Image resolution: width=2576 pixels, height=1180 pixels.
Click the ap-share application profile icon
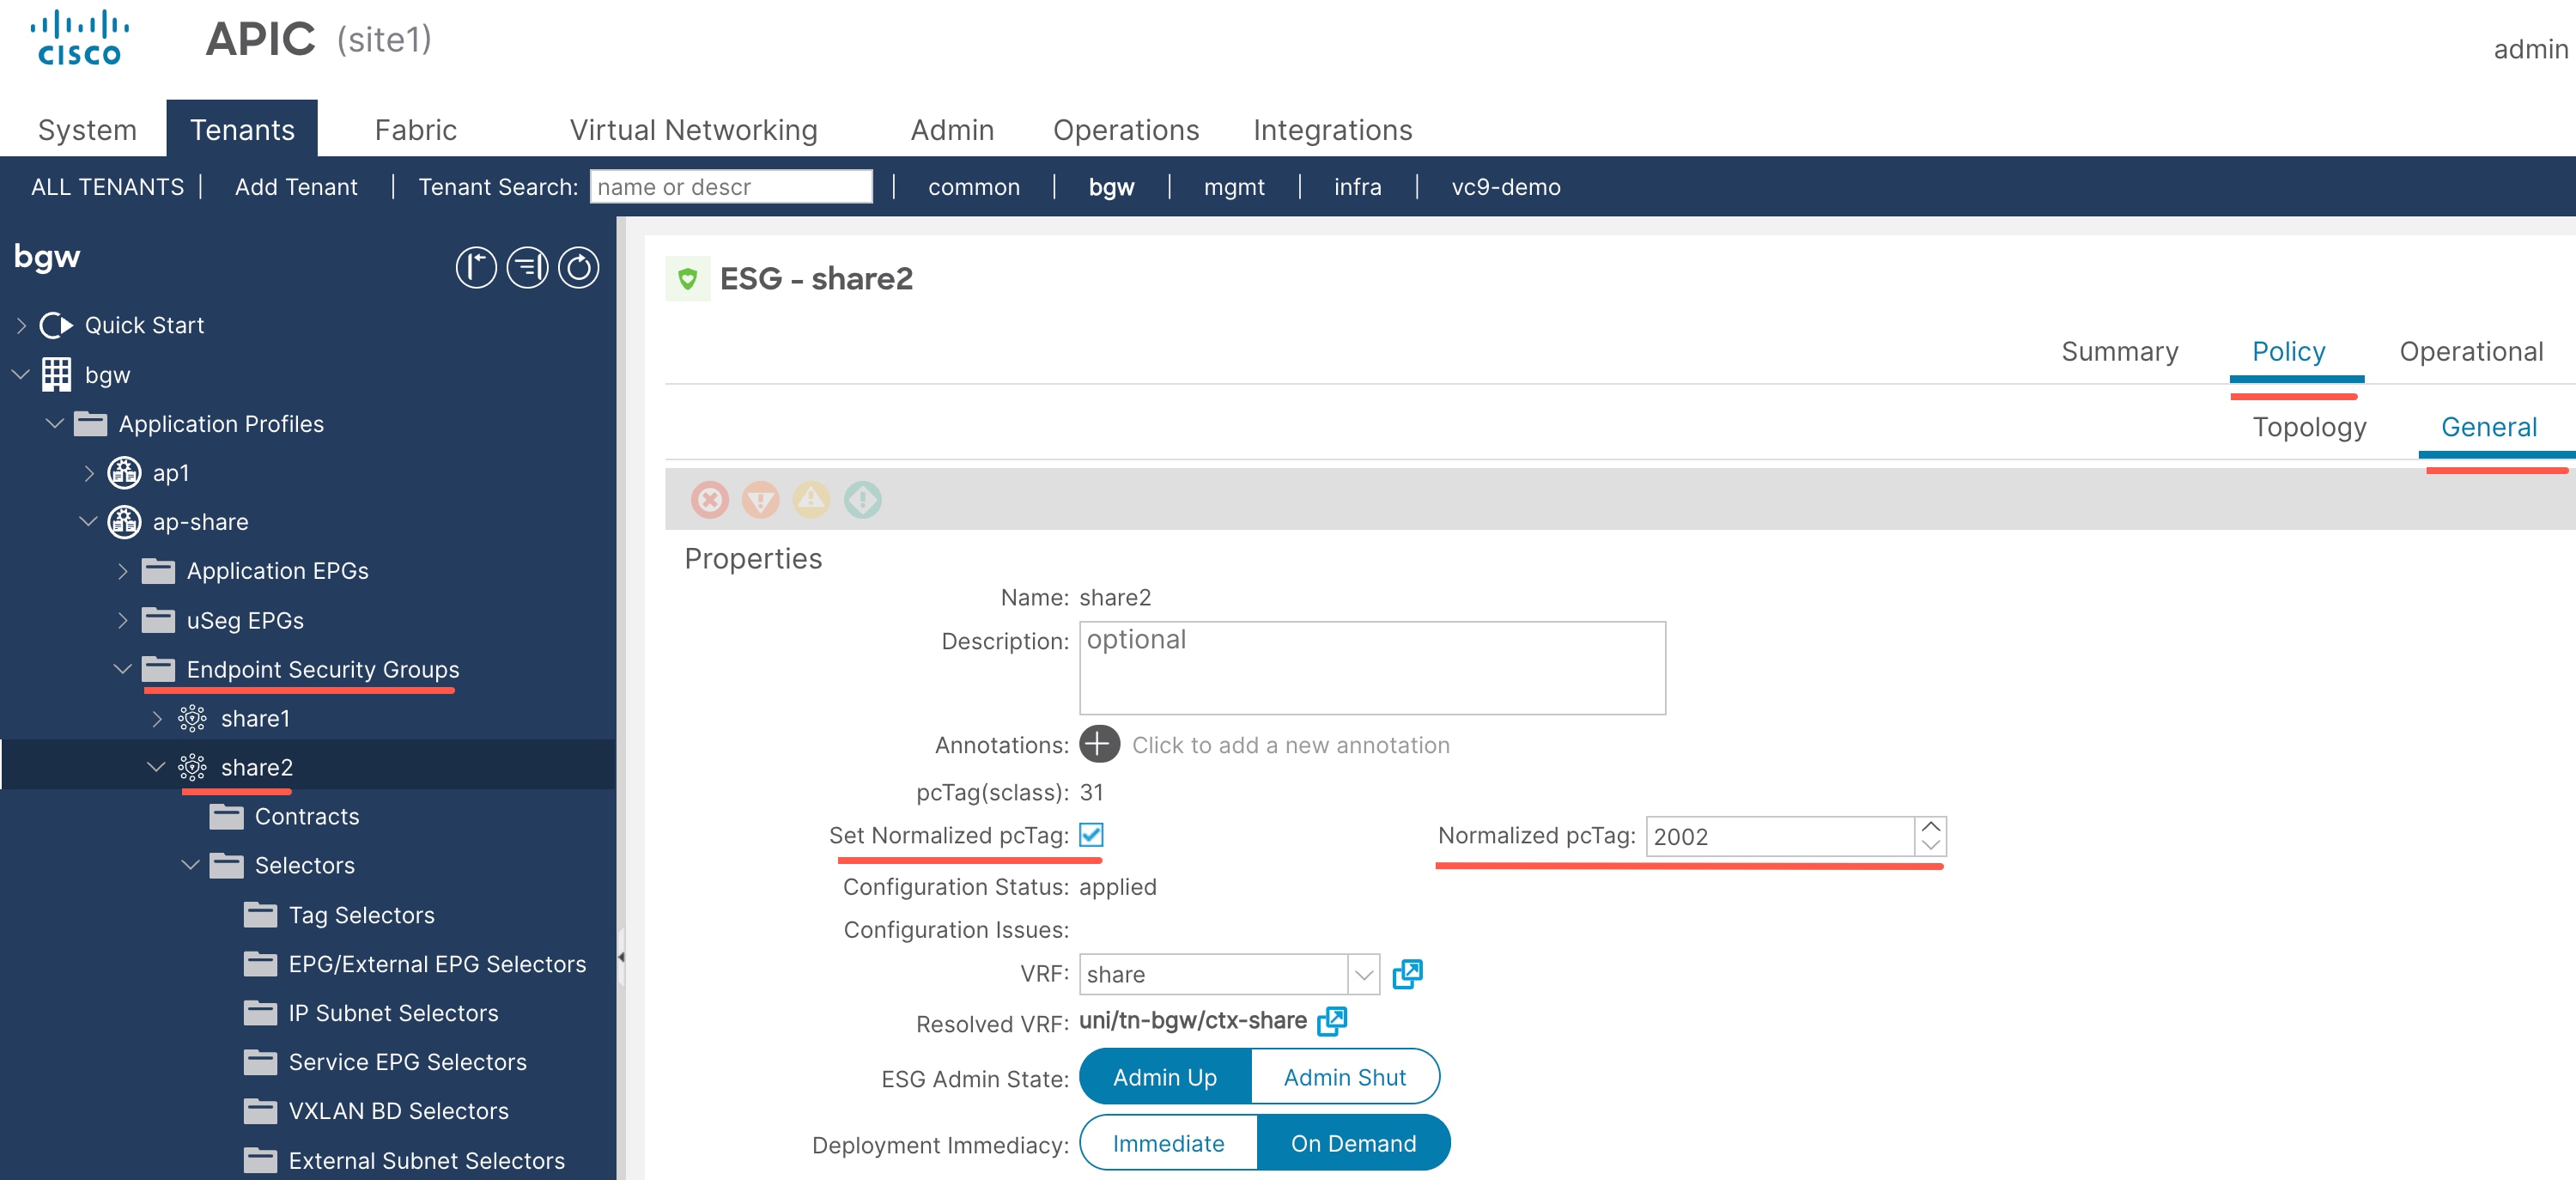124,521
